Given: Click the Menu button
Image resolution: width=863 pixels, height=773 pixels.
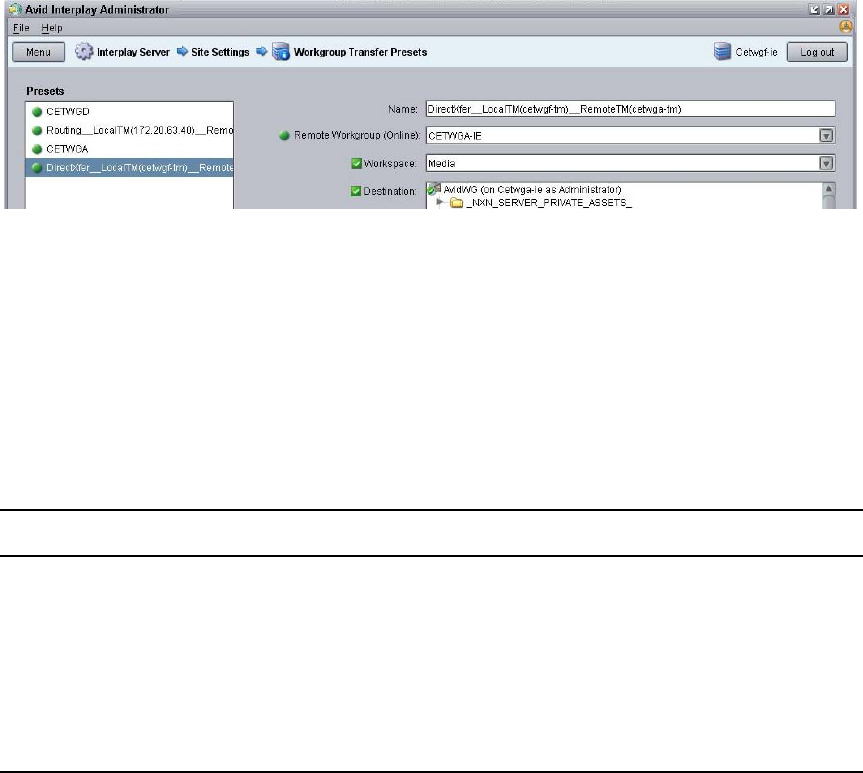Looking at the screenshot, I should tap(39, 52).
